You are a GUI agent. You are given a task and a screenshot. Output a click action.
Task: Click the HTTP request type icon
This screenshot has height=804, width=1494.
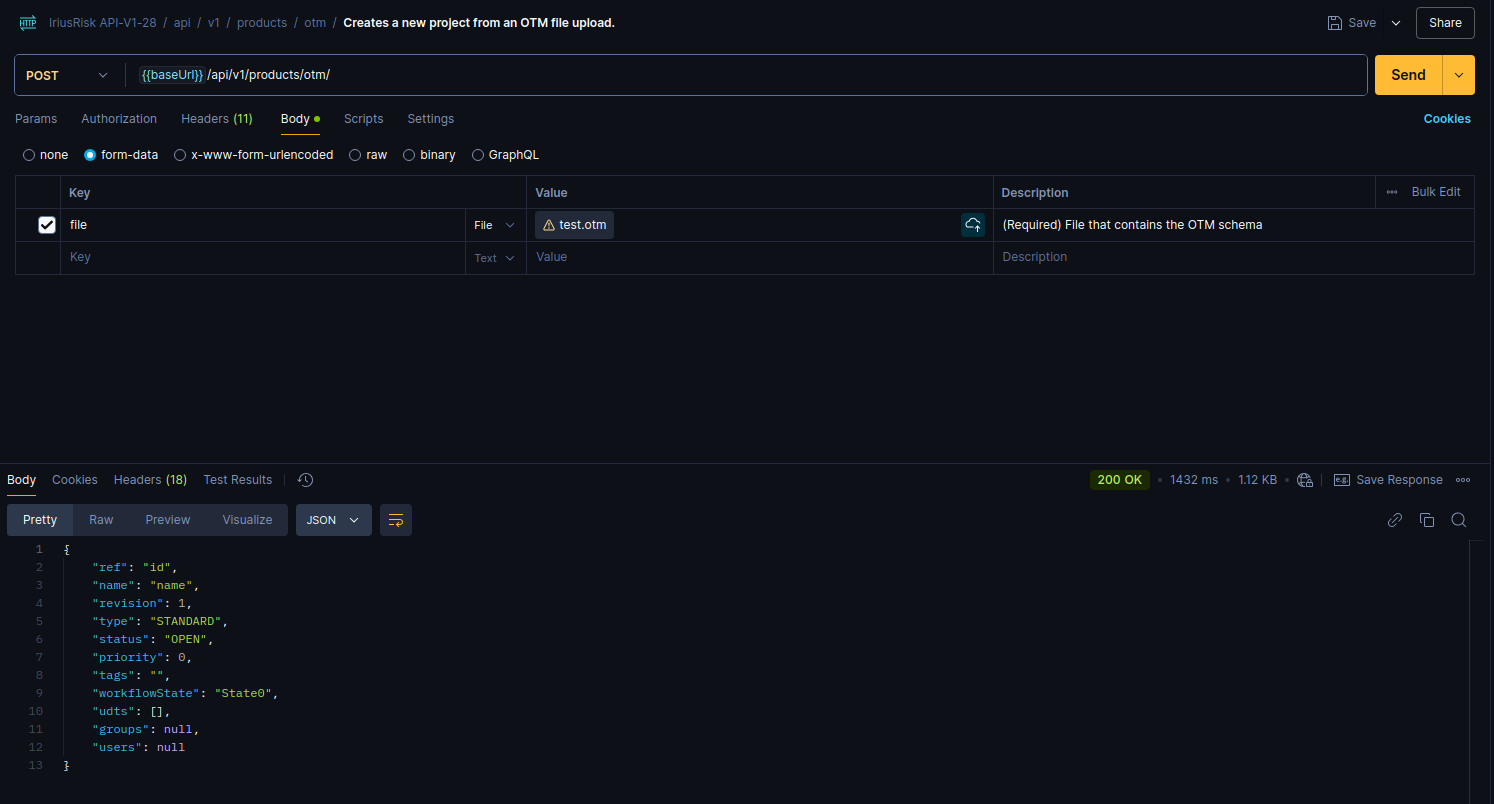click(28, 22)
